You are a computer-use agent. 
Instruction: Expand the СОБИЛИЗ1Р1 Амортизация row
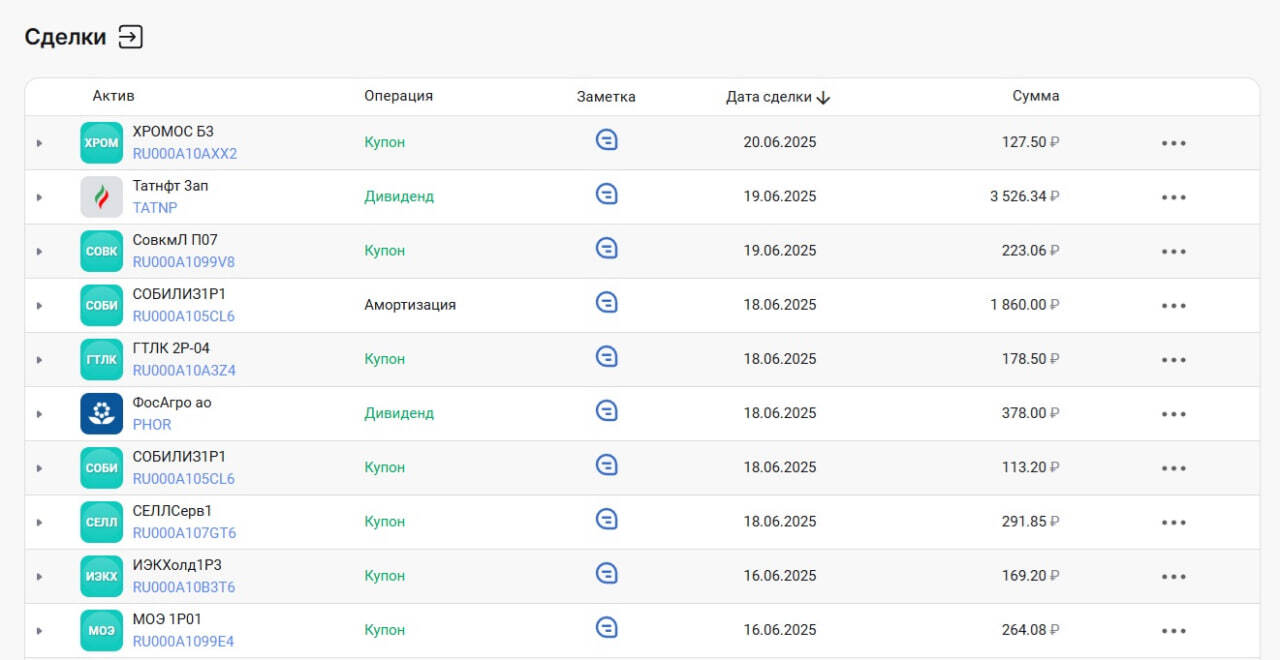[40, 305]
